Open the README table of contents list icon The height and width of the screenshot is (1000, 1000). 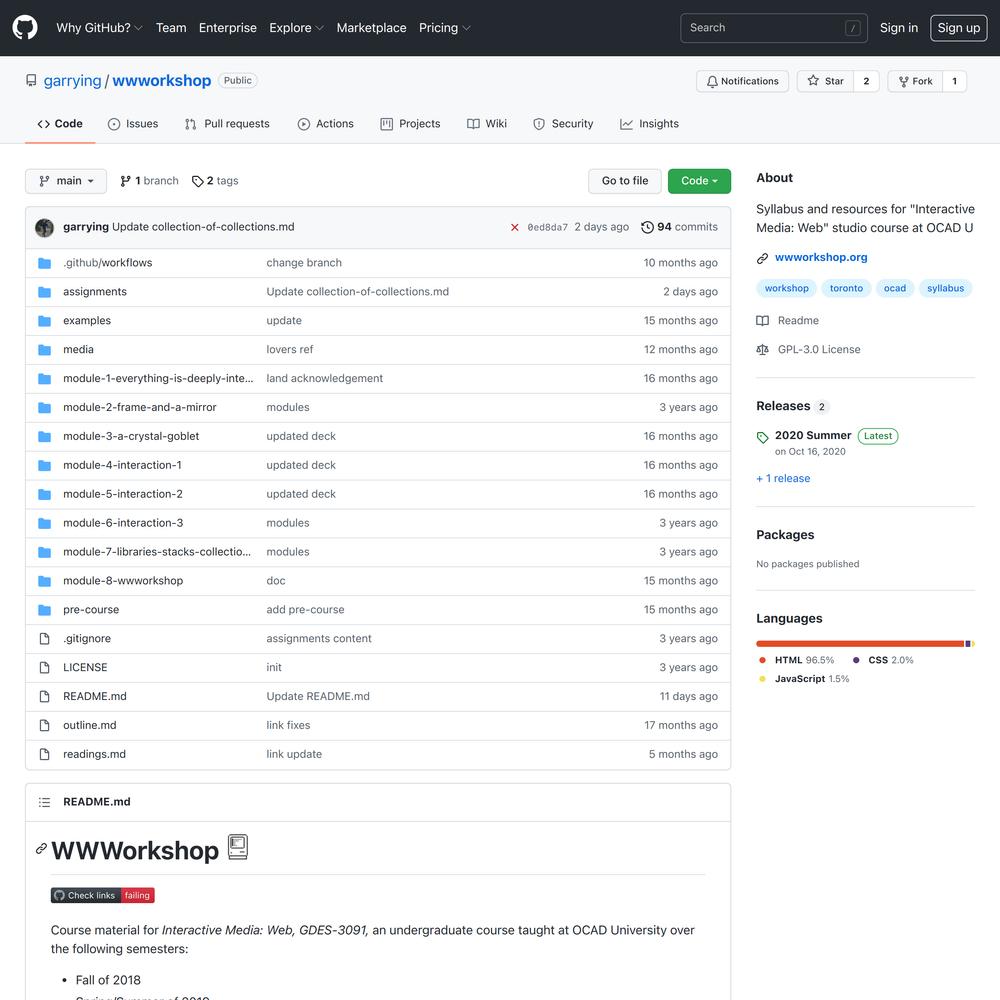(44, 802)
